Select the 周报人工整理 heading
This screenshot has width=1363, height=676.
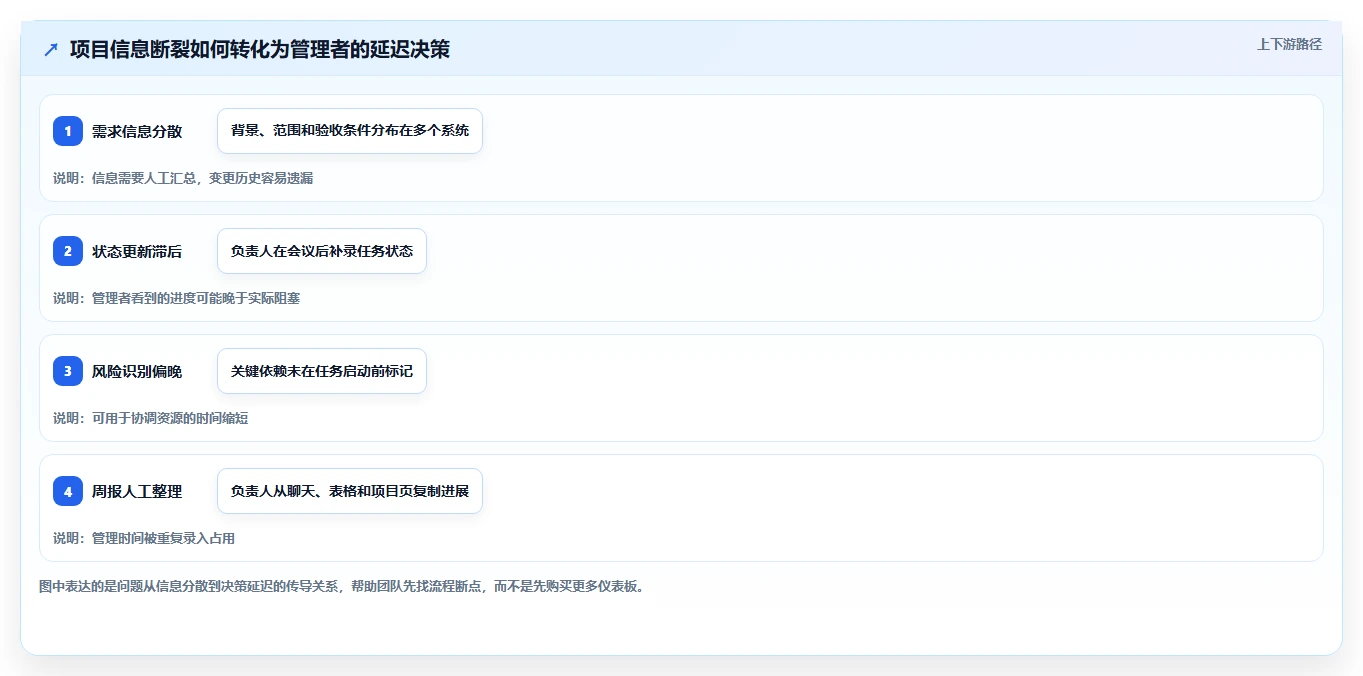137,491
